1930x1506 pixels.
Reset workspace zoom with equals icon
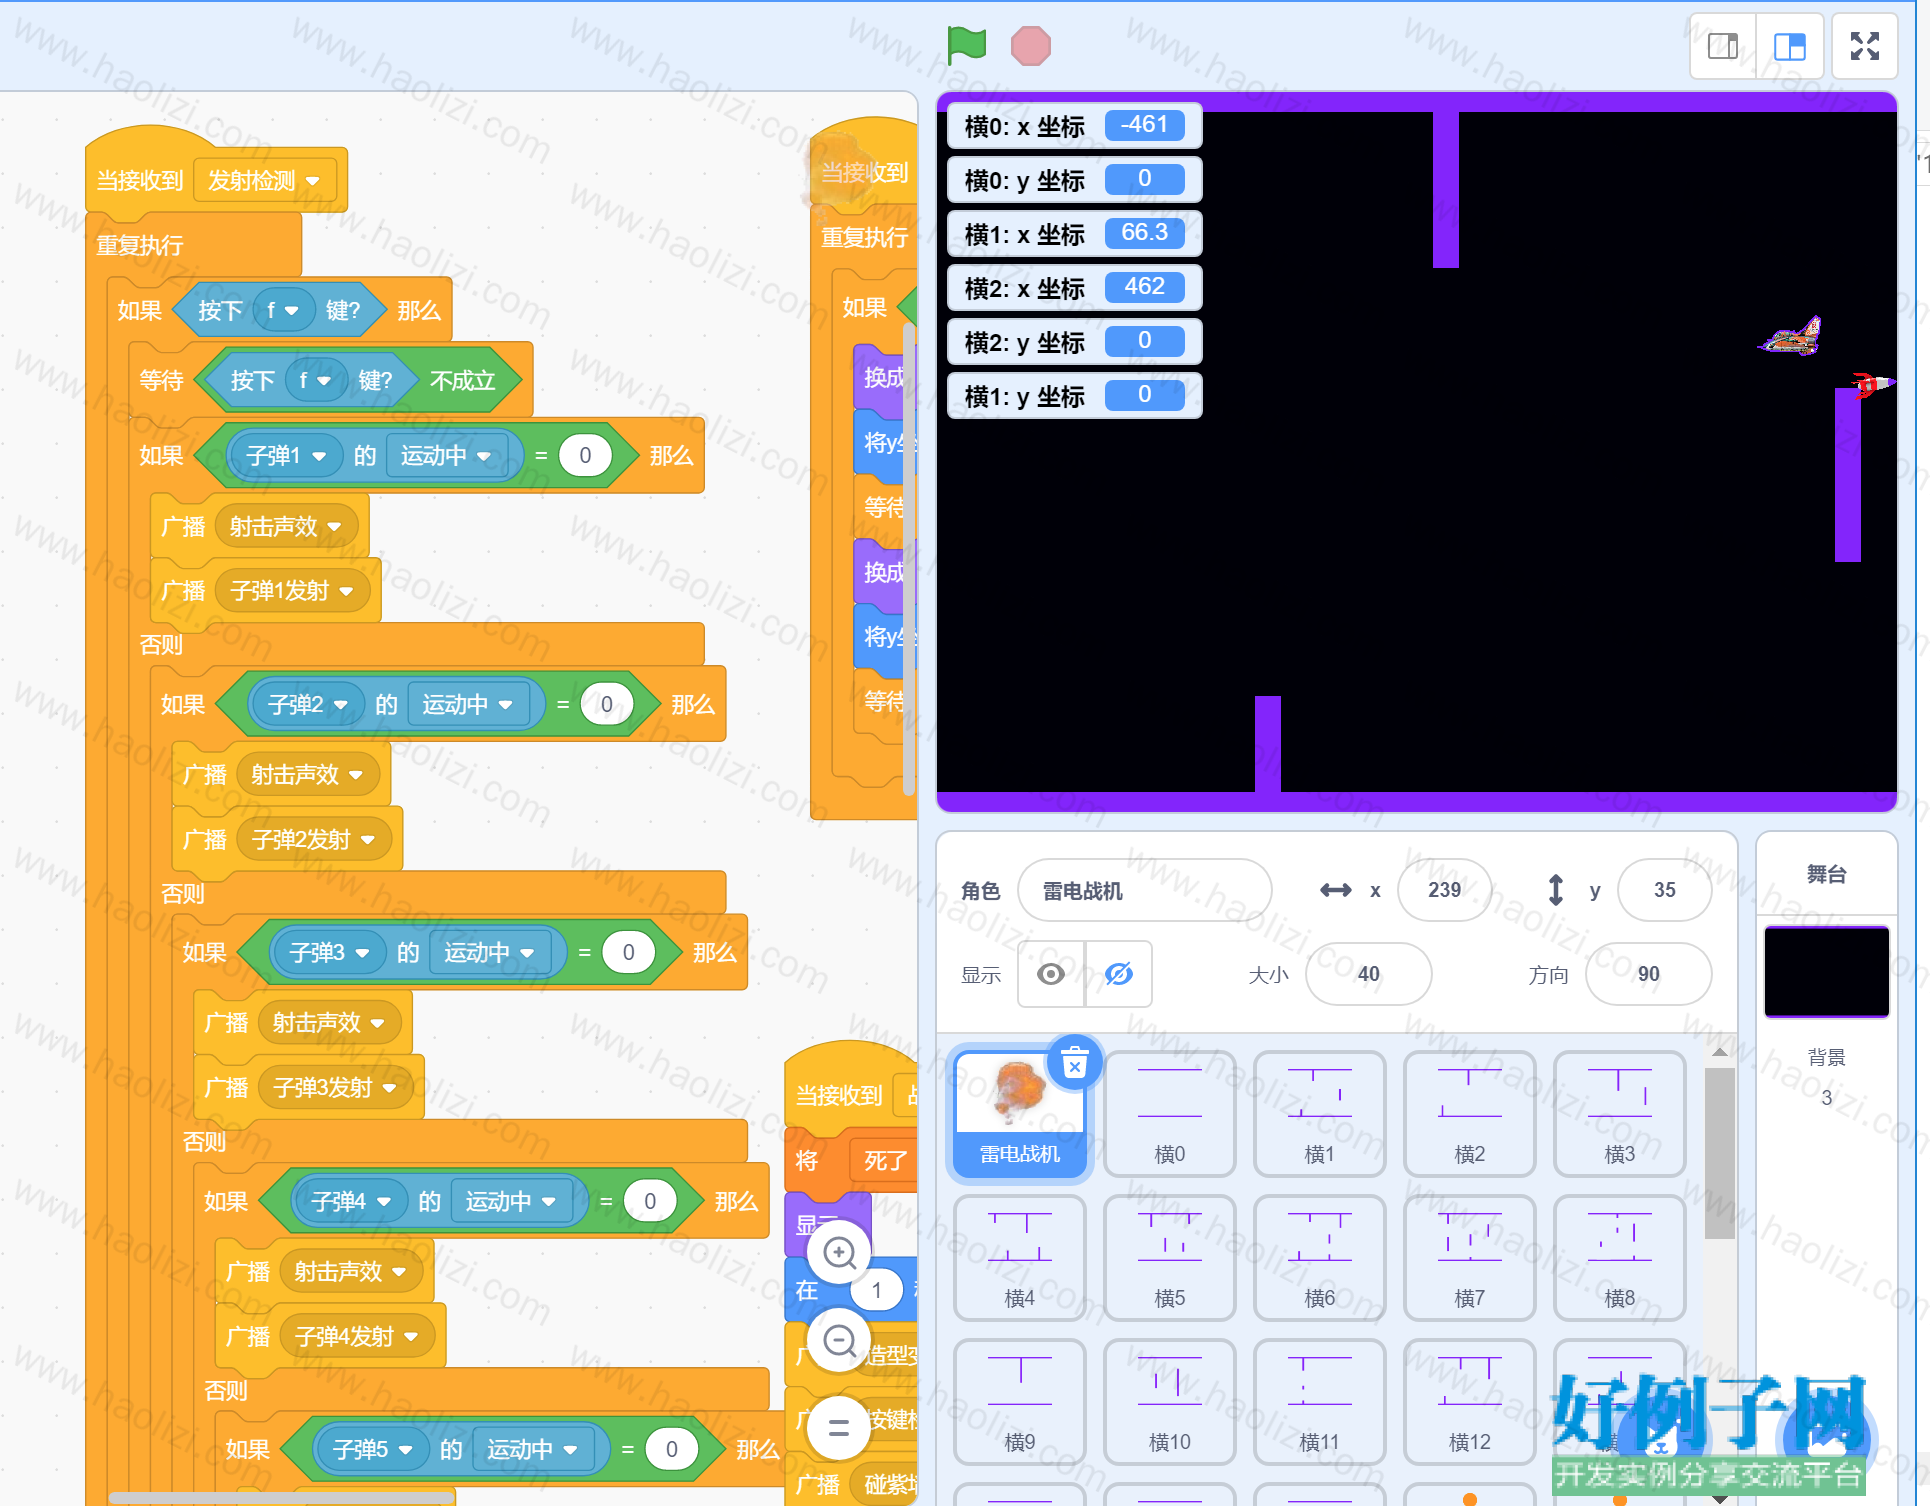pos(839,1428)
